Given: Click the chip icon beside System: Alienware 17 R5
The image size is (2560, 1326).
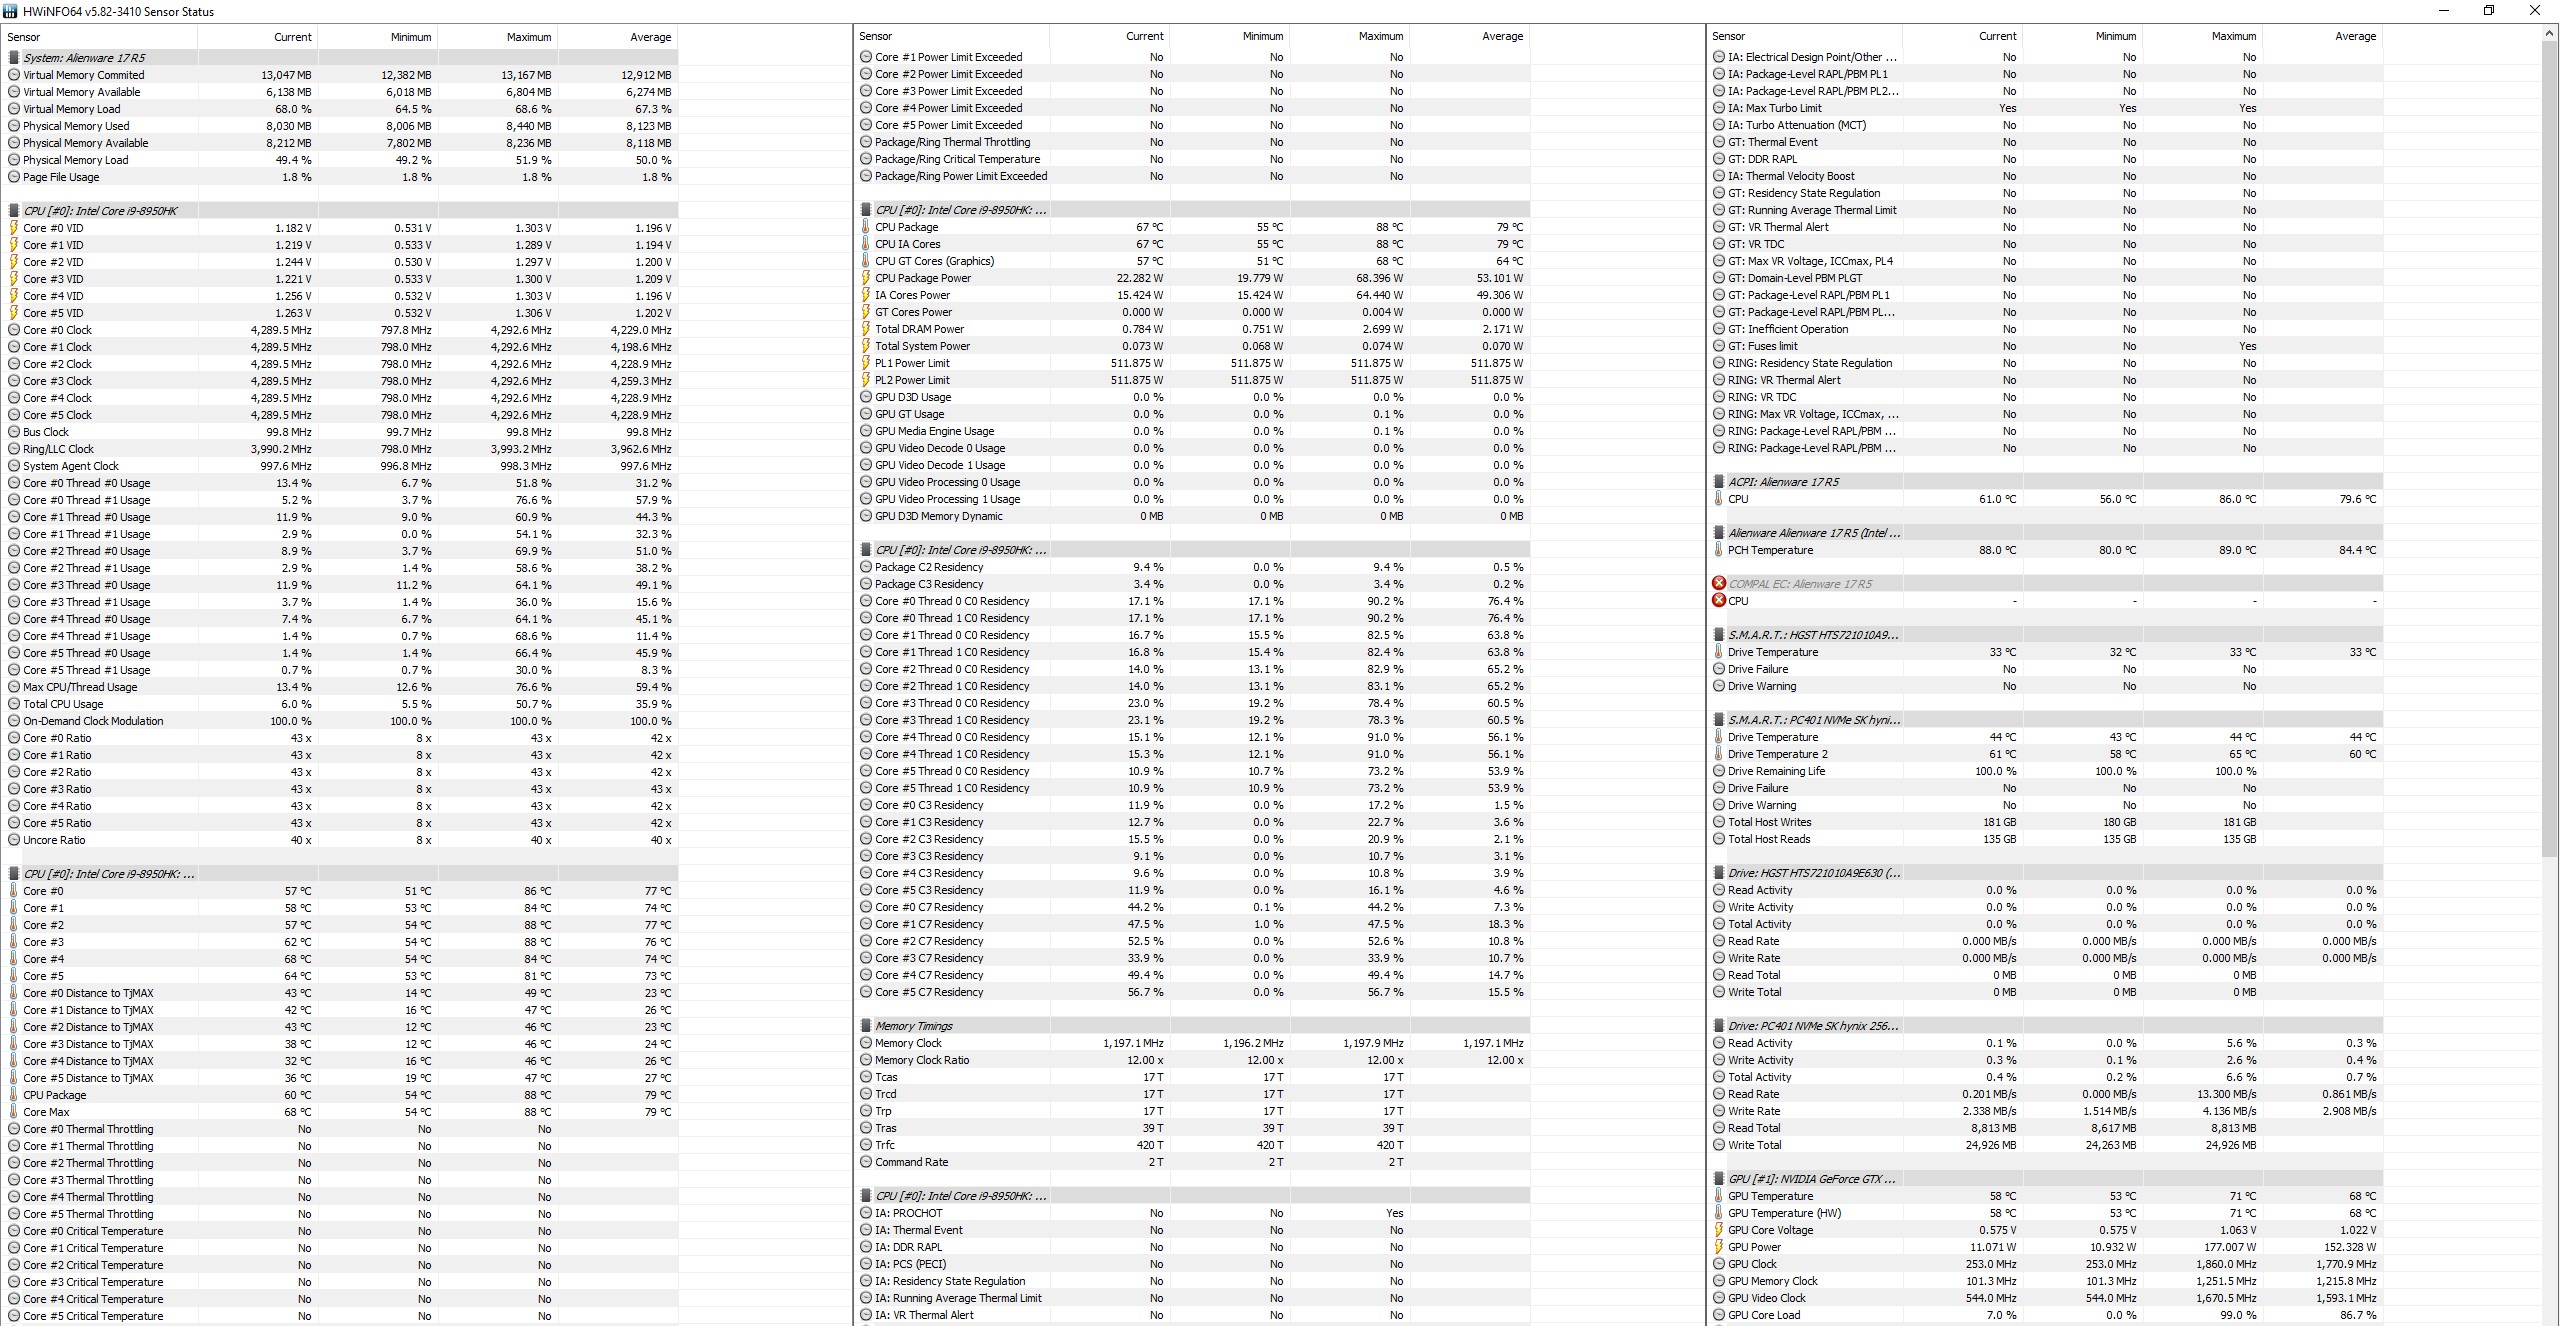Looking at the screenshot, I should click(x=14, y=58).
